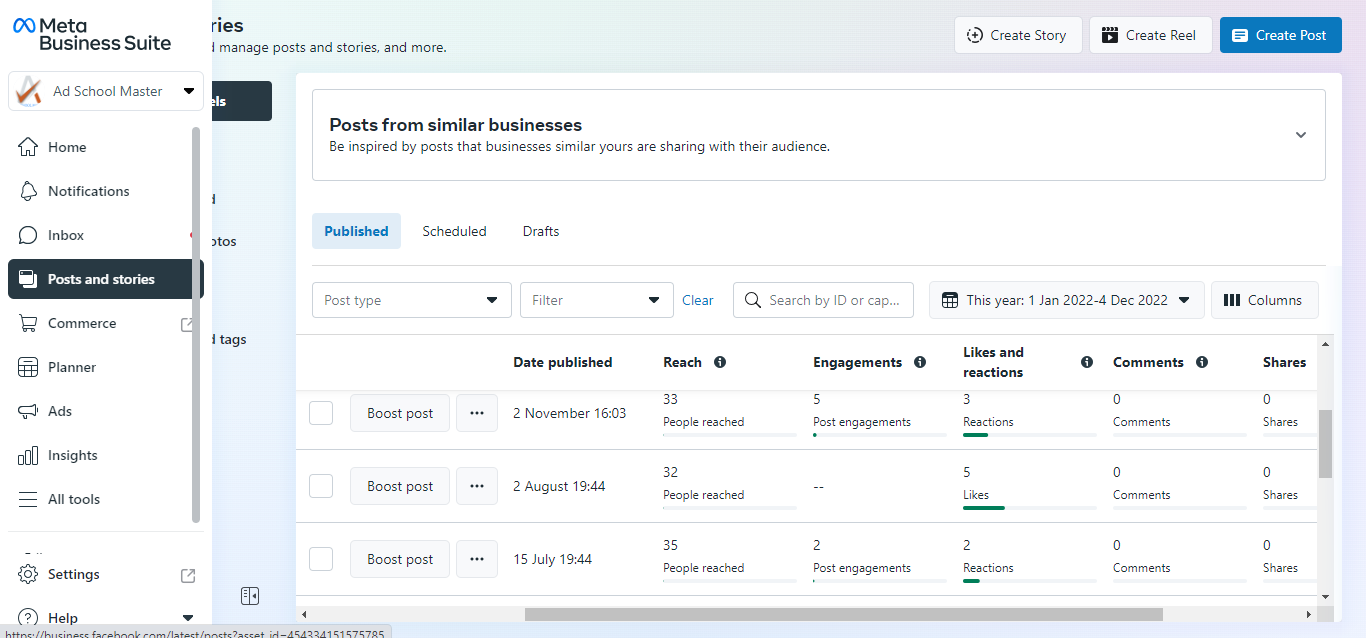Expand Posts from similar businesses section
The height and width of the screenshot is (638, 1366).
click(1301, 135)
